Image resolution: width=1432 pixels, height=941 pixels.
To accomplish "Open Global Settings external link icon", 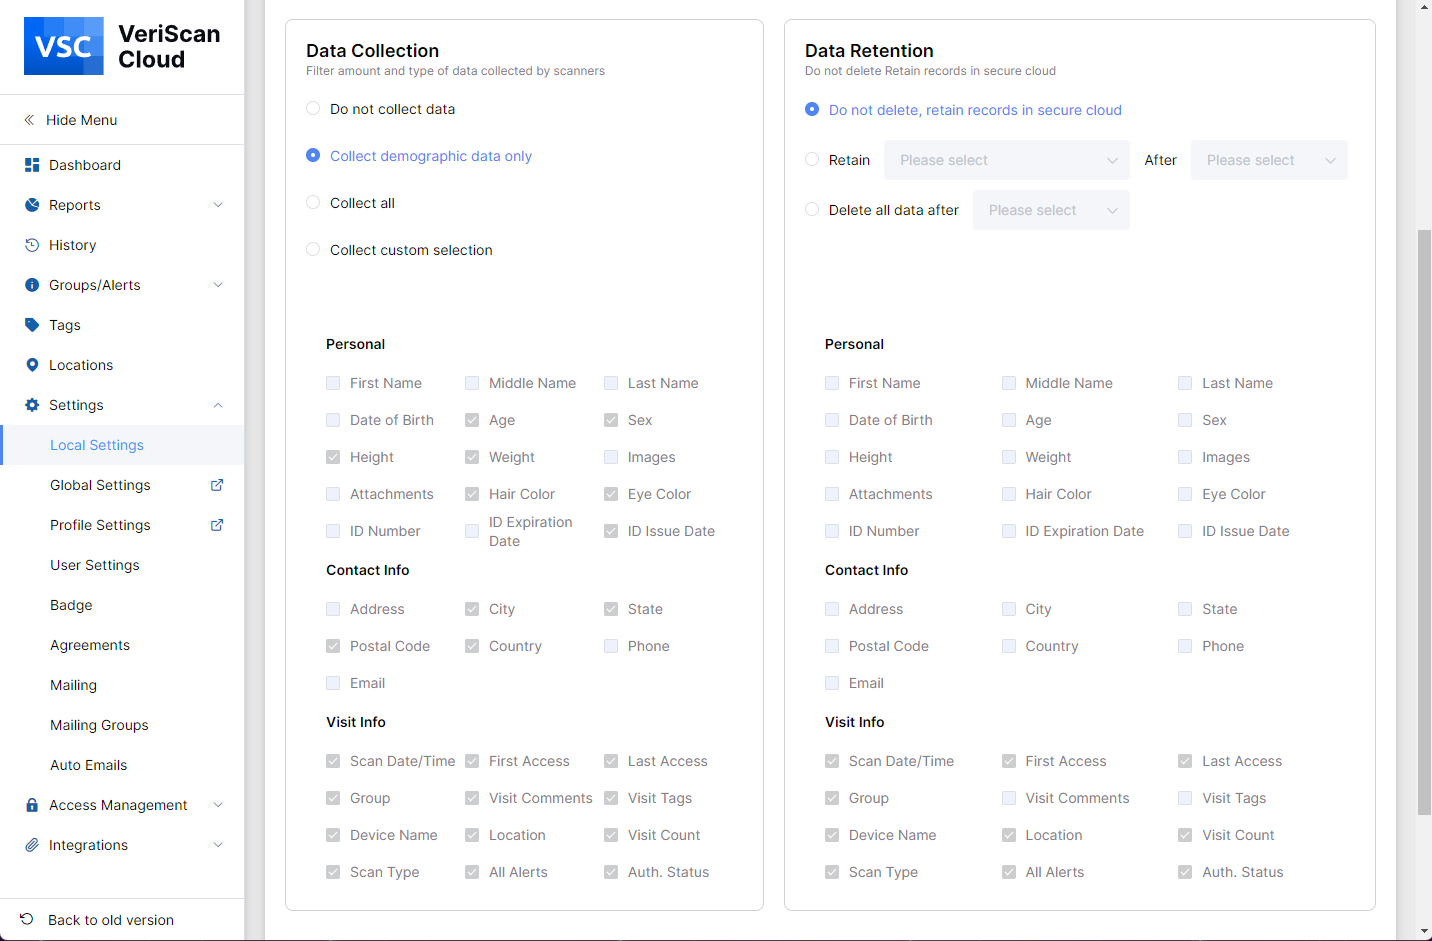I will click(x=217, y=485).
